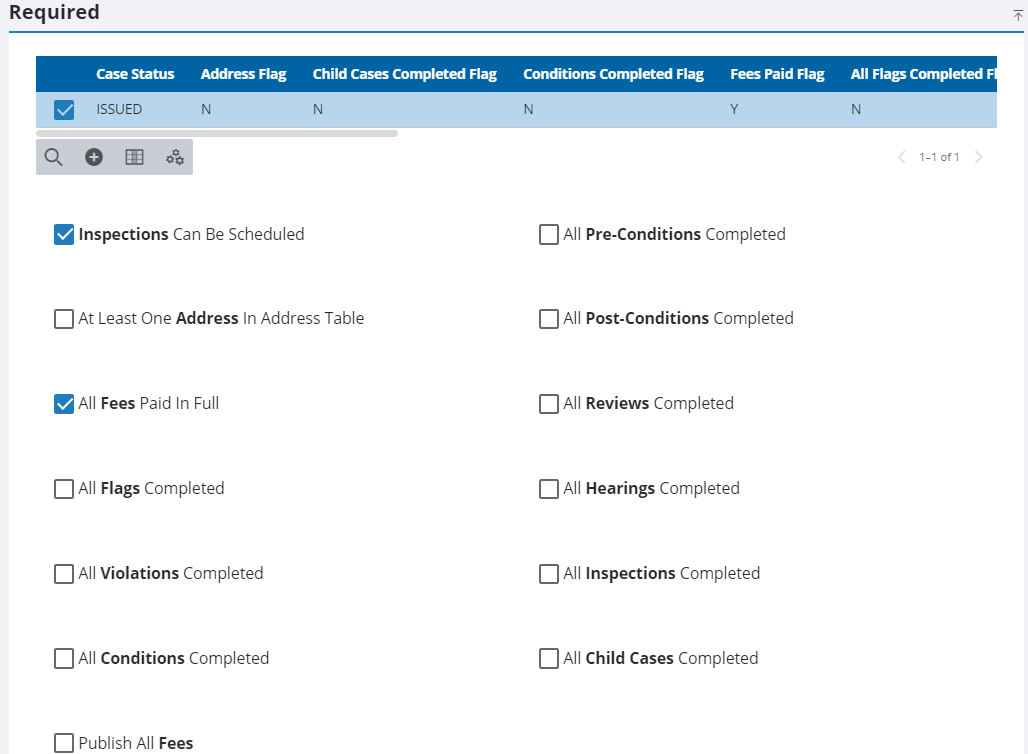Enable At Least One Address In Address Table
This screenshot has height=754, width=1028.
64,320
